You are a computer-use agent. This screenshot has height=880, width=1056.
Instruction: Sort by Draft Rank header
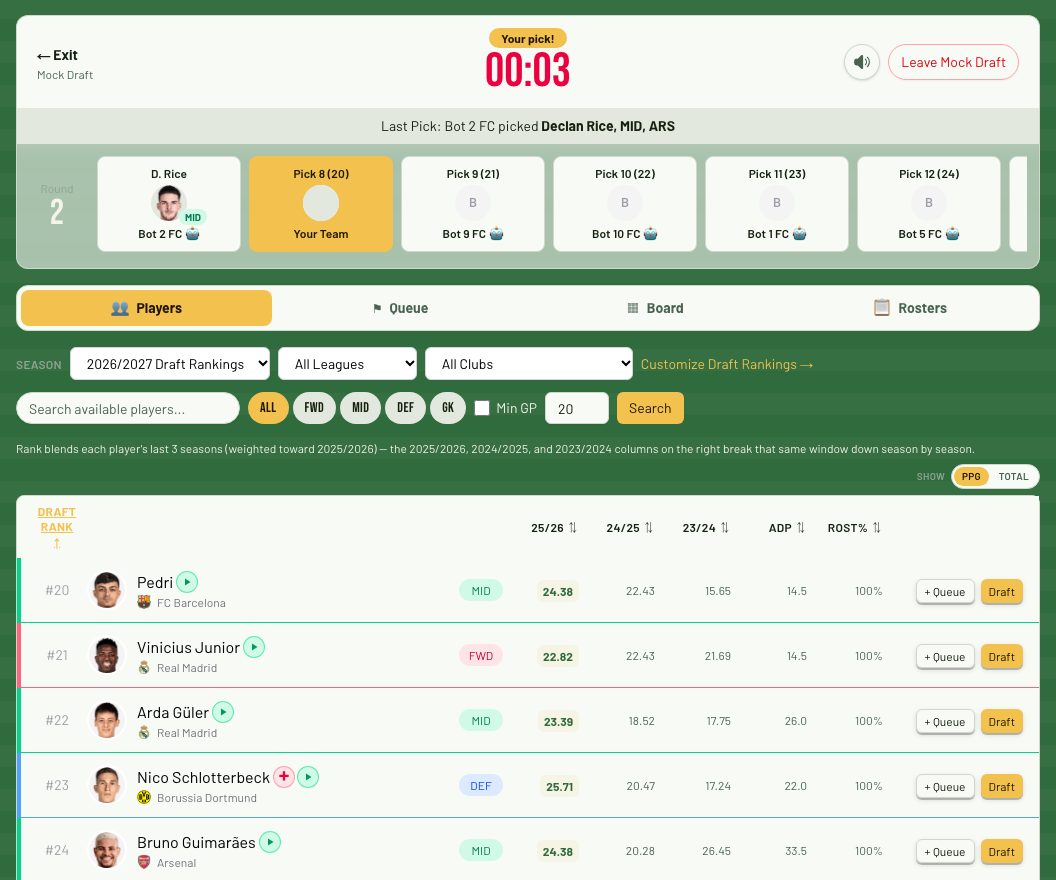(57, 527)
